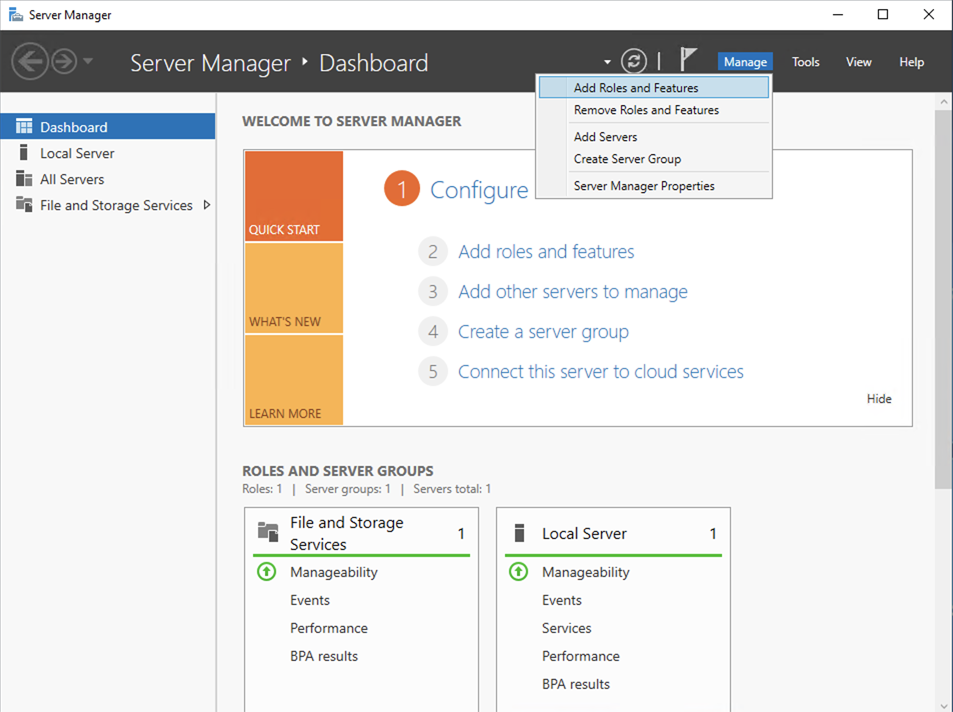Open Performance in File and Storage Services tile
The image size is (953, 712).
329,628
